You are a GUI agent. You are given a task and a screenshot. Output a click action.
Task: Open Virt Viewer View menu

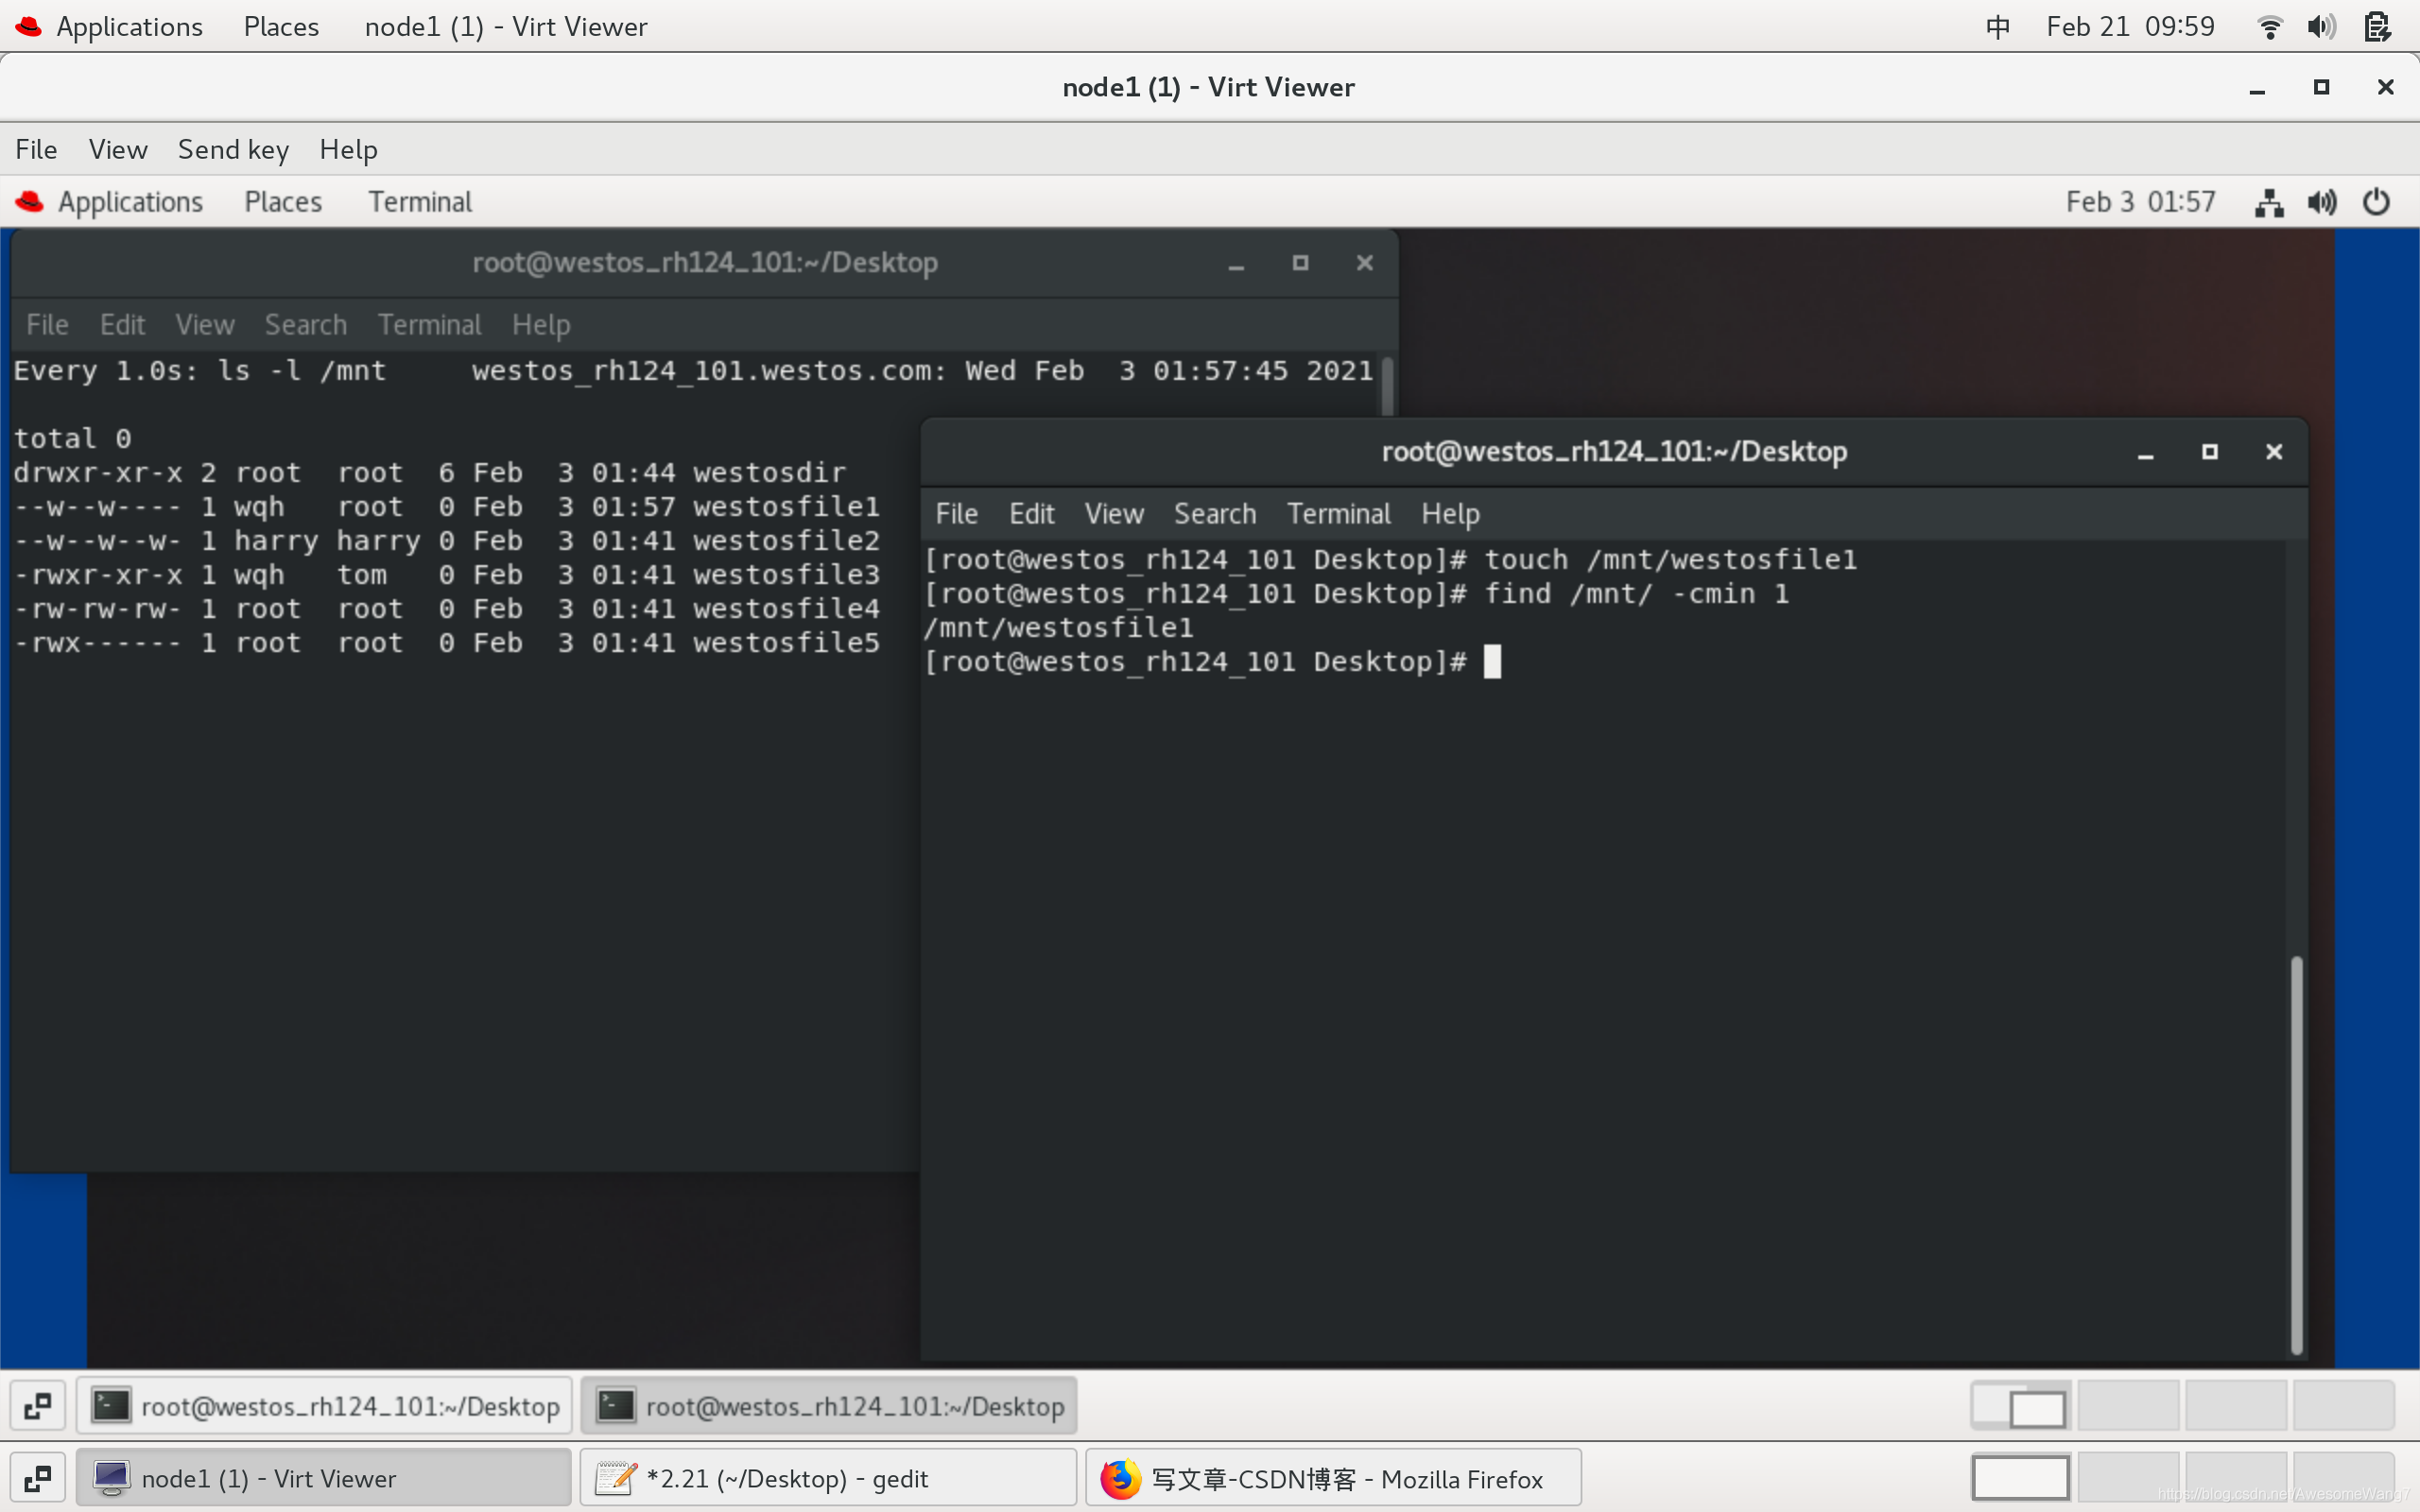(x=118, y=150)
